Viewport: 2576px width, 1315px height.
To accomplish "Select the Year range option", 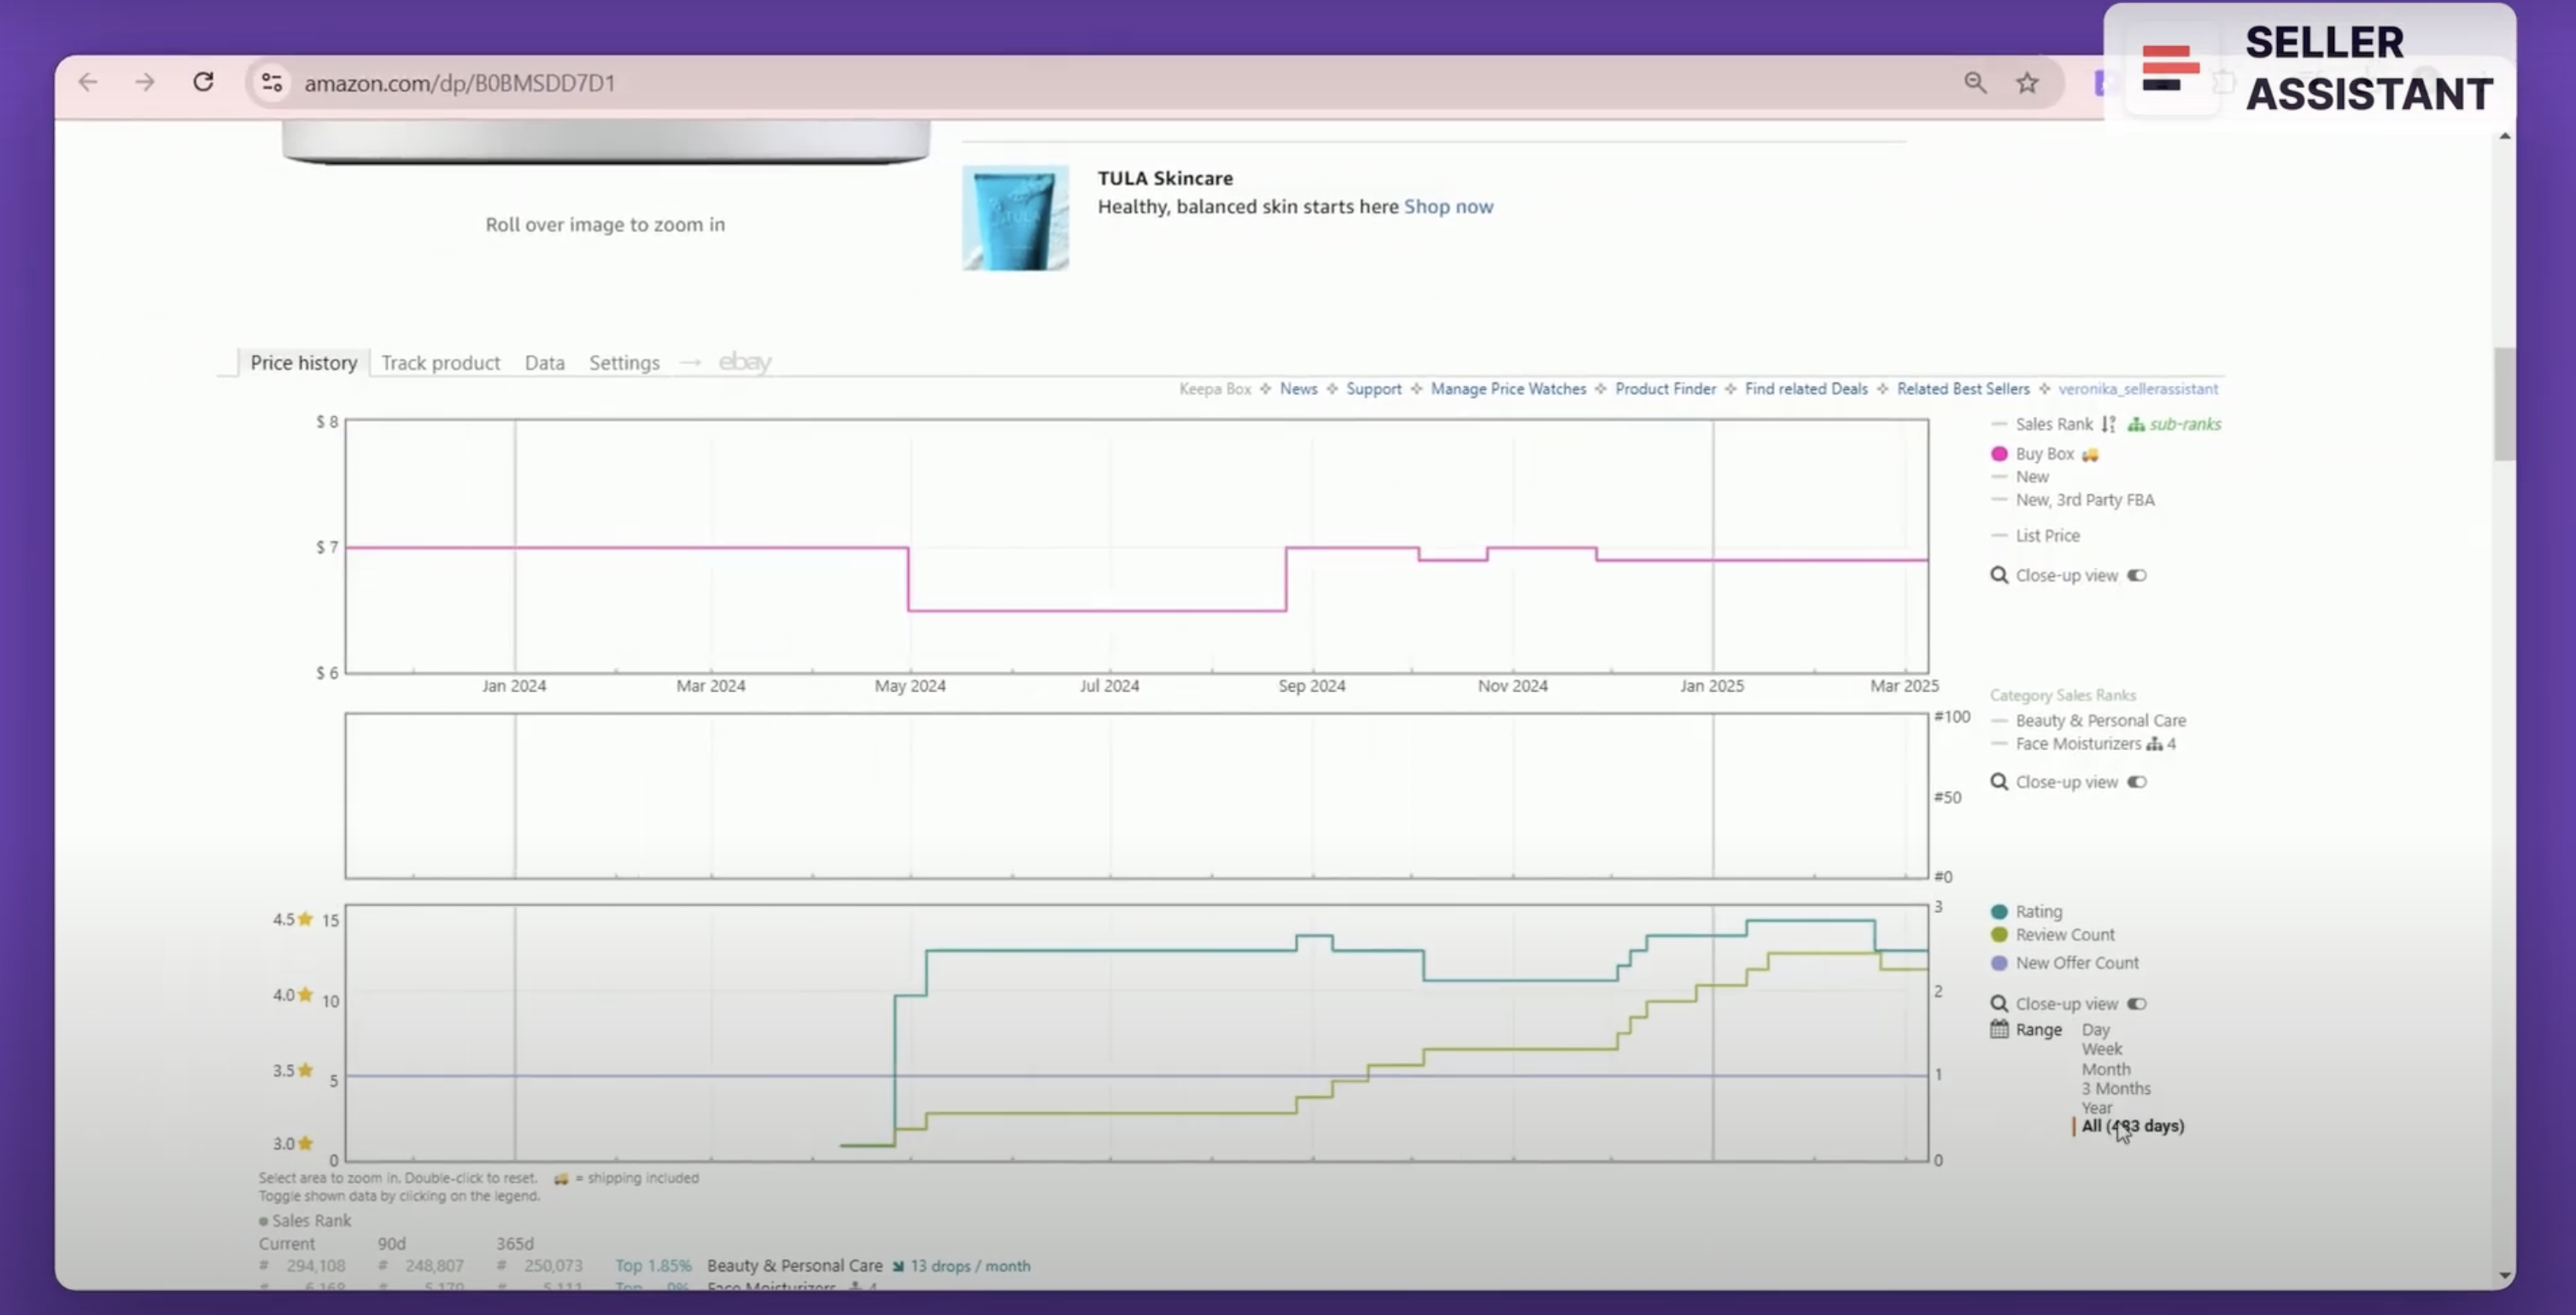I will [x=2097, y=1108].
